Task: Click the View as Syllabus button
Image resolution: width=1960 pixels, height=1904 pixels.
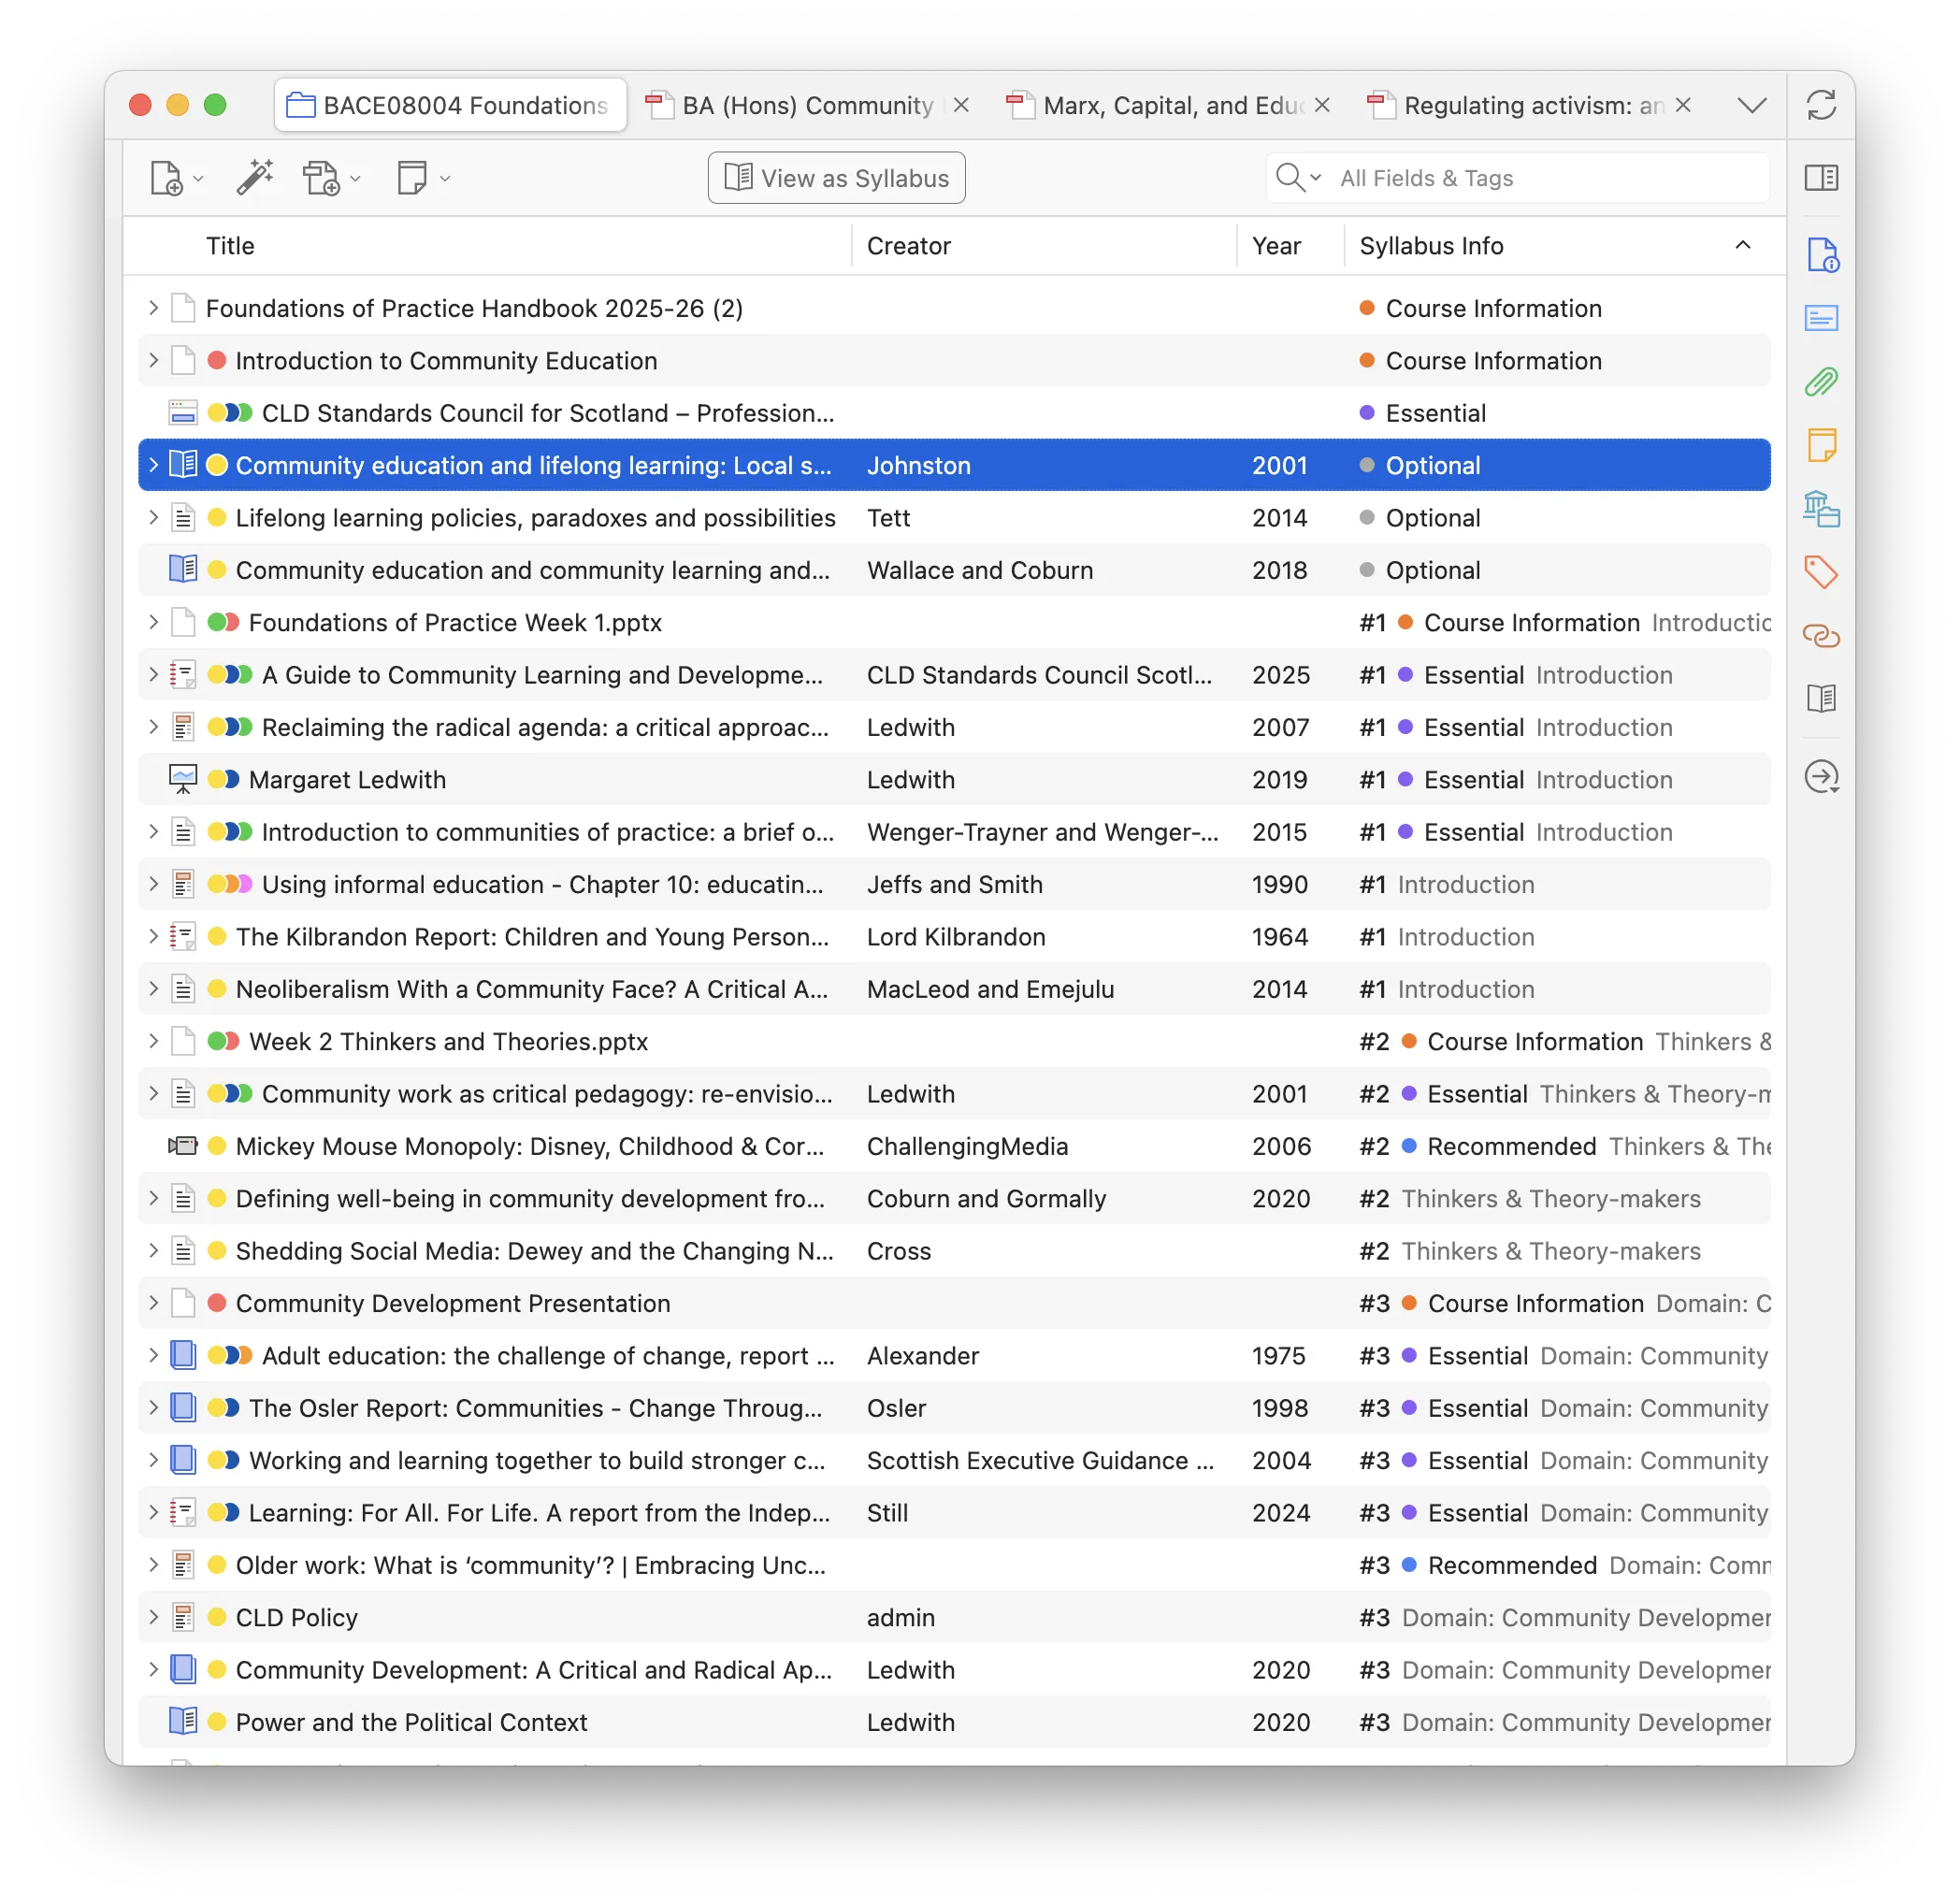Action: tap(836, 178)
